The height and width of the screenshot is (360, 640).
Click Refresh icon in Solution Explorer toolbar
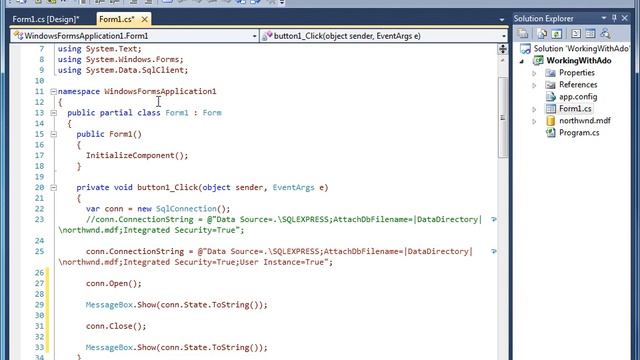(x=557, y=34)
